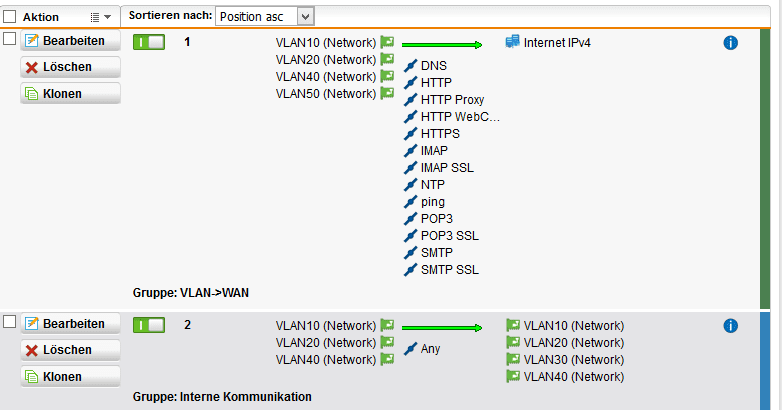Click the VLAN30 destination network icon

(x=513, y=360)
